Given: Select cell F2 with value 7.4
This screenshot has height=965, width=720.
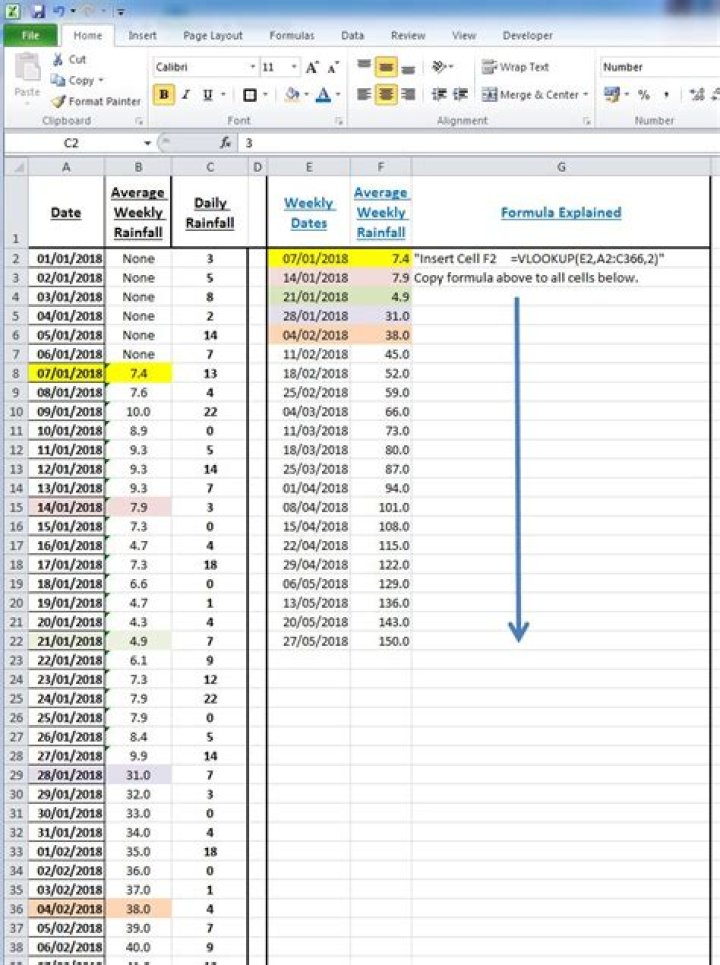Looking at the screenshot, I should coord(381,258).
